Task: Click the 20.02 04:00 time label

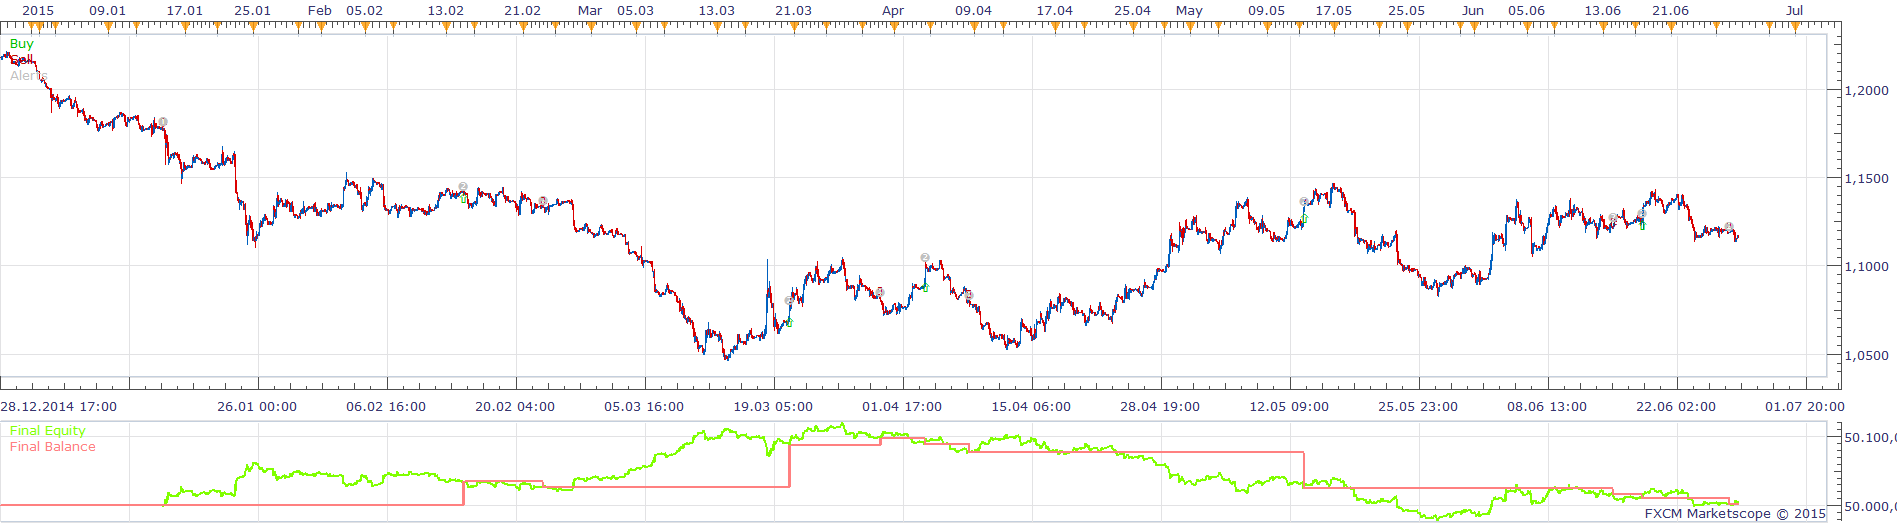Action: pos(515,407)
